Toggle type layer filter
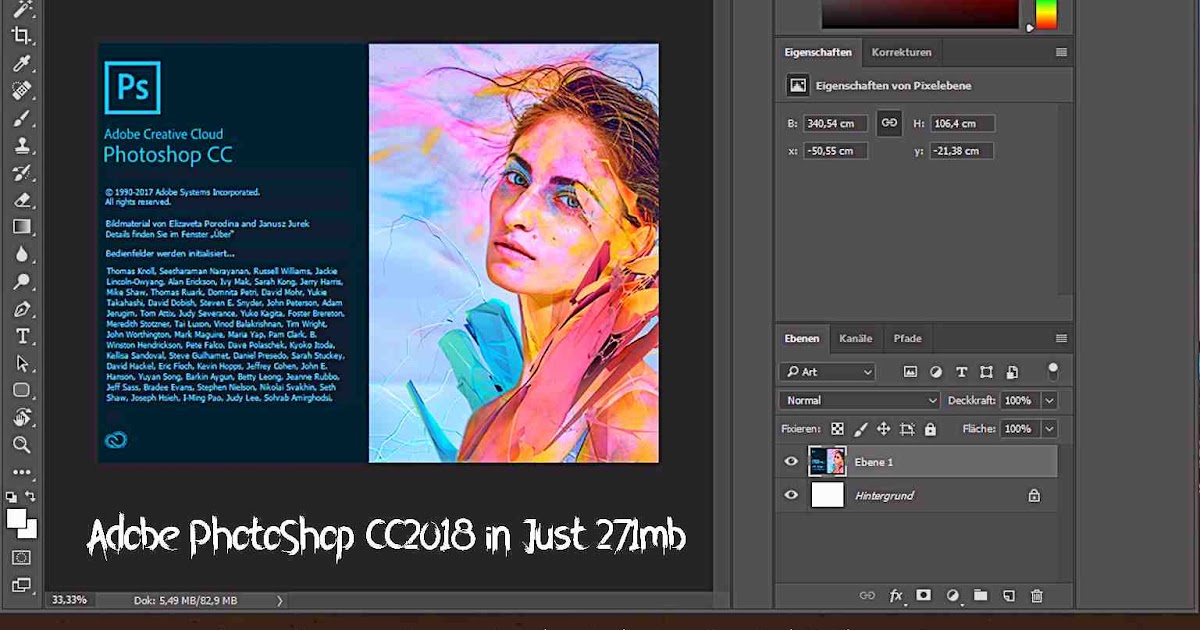The width and height of the screenshot is (1200, 630). (962, 372)
